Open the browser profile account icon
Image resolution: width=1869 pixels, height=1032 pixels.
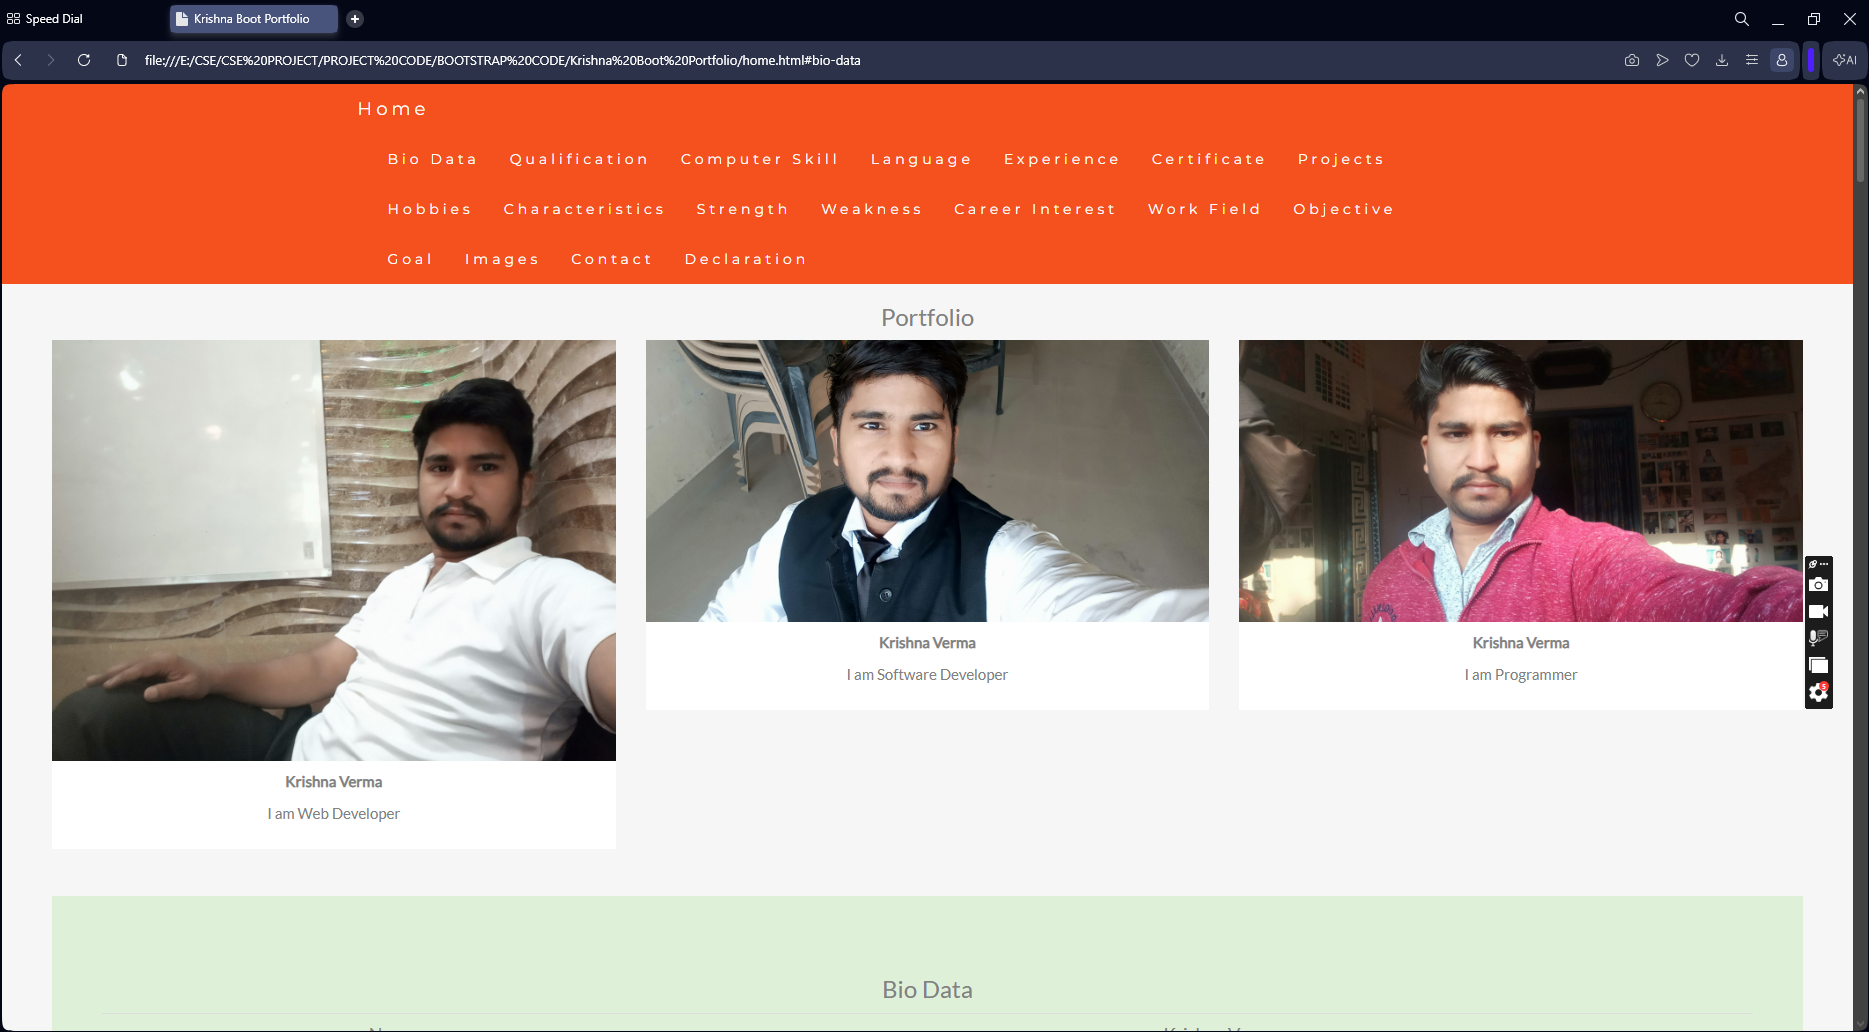(1782, 60)
